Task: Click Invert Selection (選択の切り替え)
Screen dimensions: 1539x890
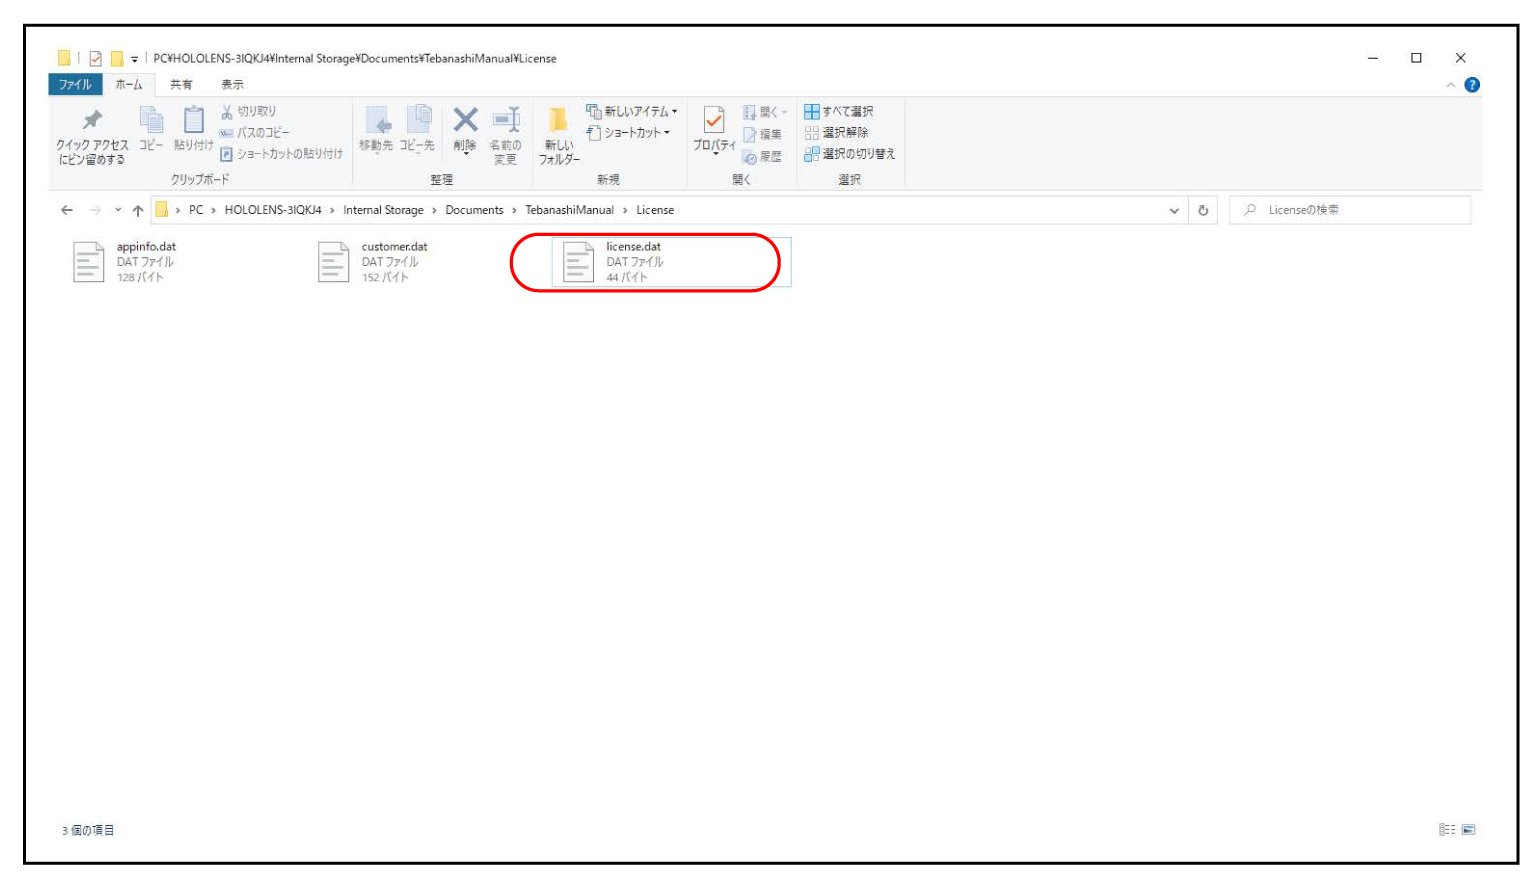Action: click(849, 154)
